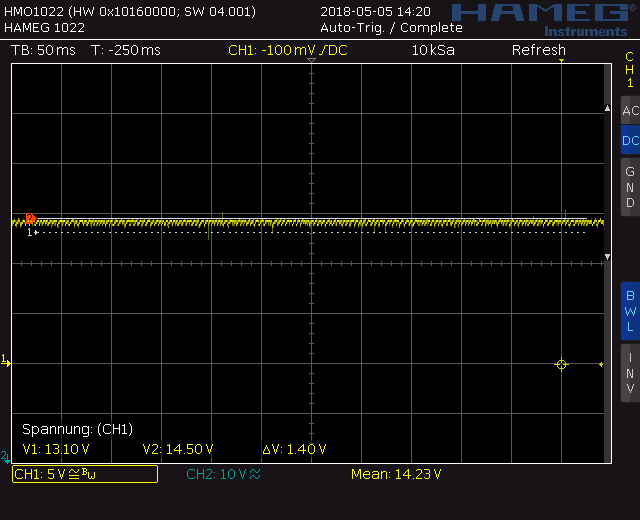Open the CH 1 side menu header
Image resolution: width=640 pixels, height=520 pixels.
629,70
